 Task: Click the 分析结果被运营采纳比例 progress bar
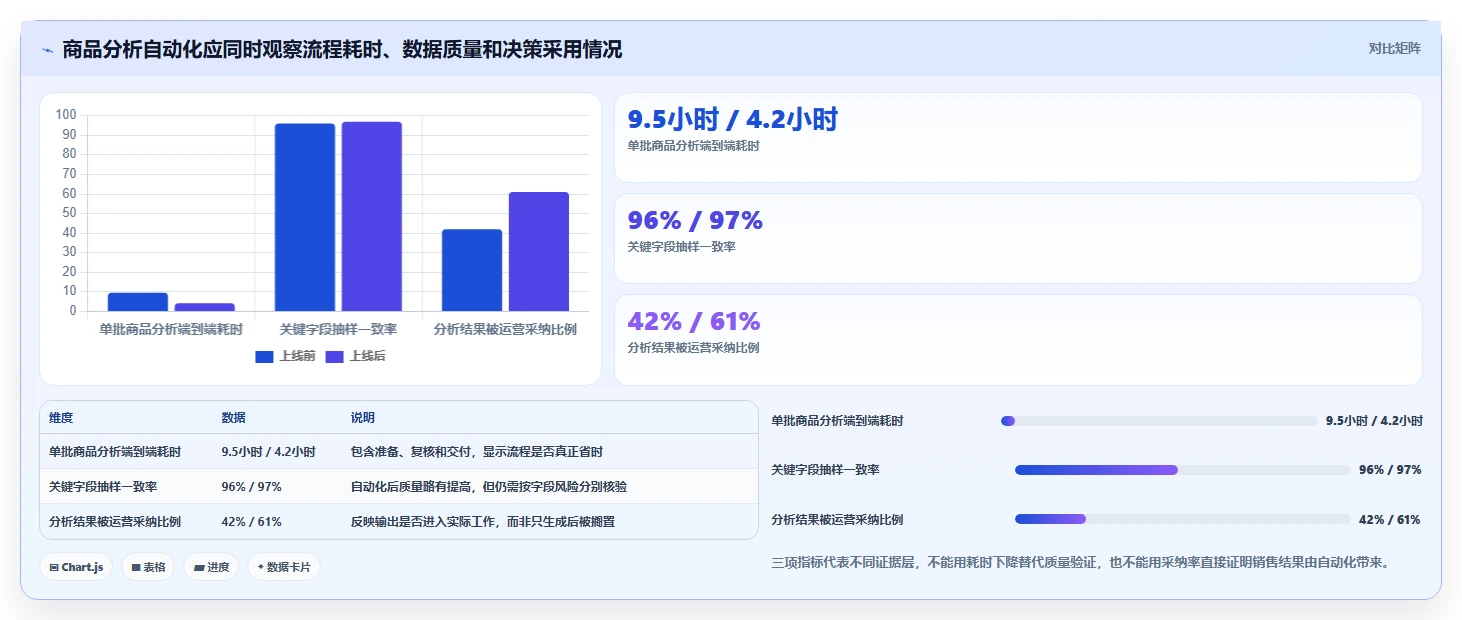coord(1183,519)
